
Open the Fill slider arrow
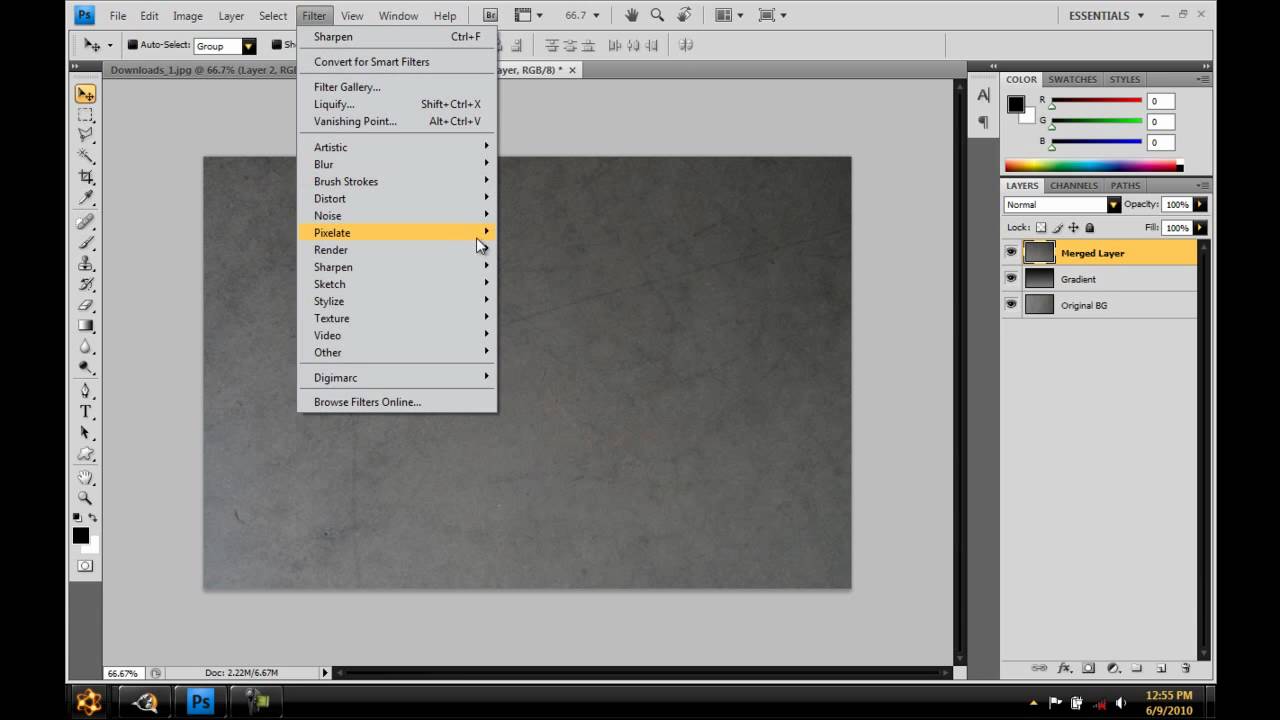coord(1200,228)
